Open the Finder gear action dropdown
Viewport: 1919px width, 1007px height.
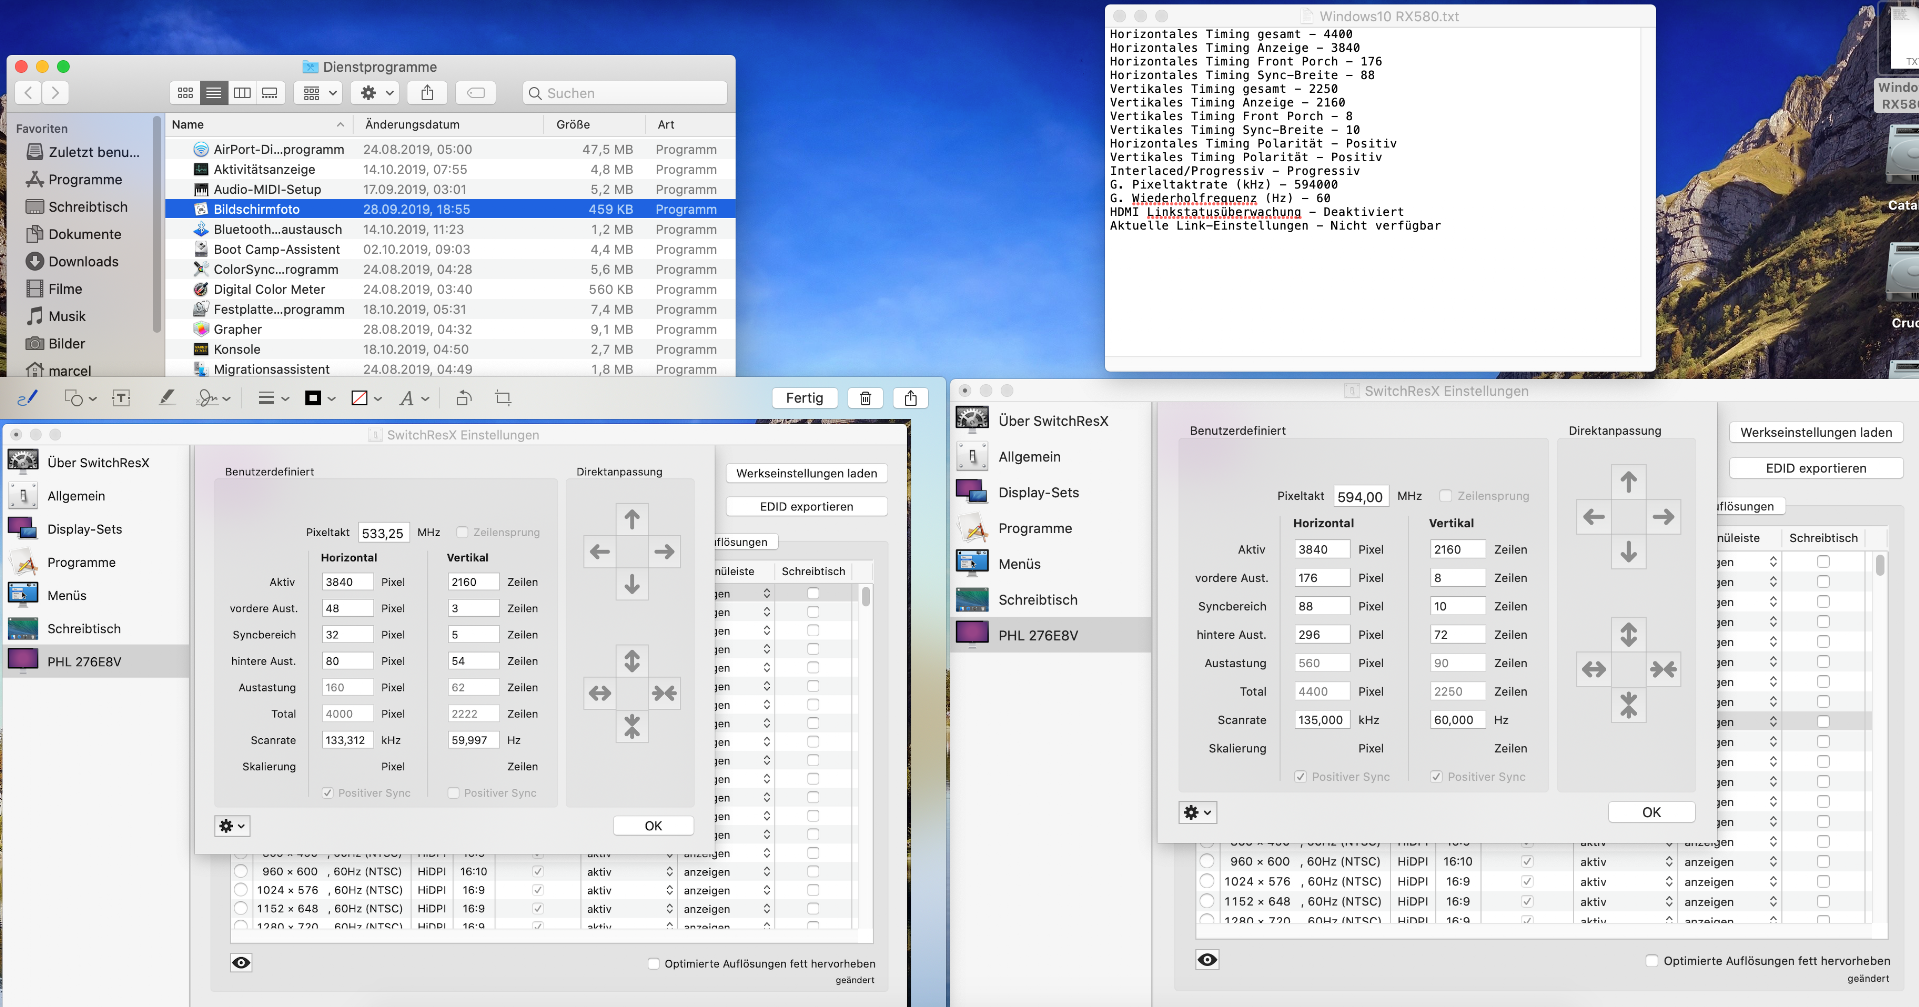pos(377,93)
